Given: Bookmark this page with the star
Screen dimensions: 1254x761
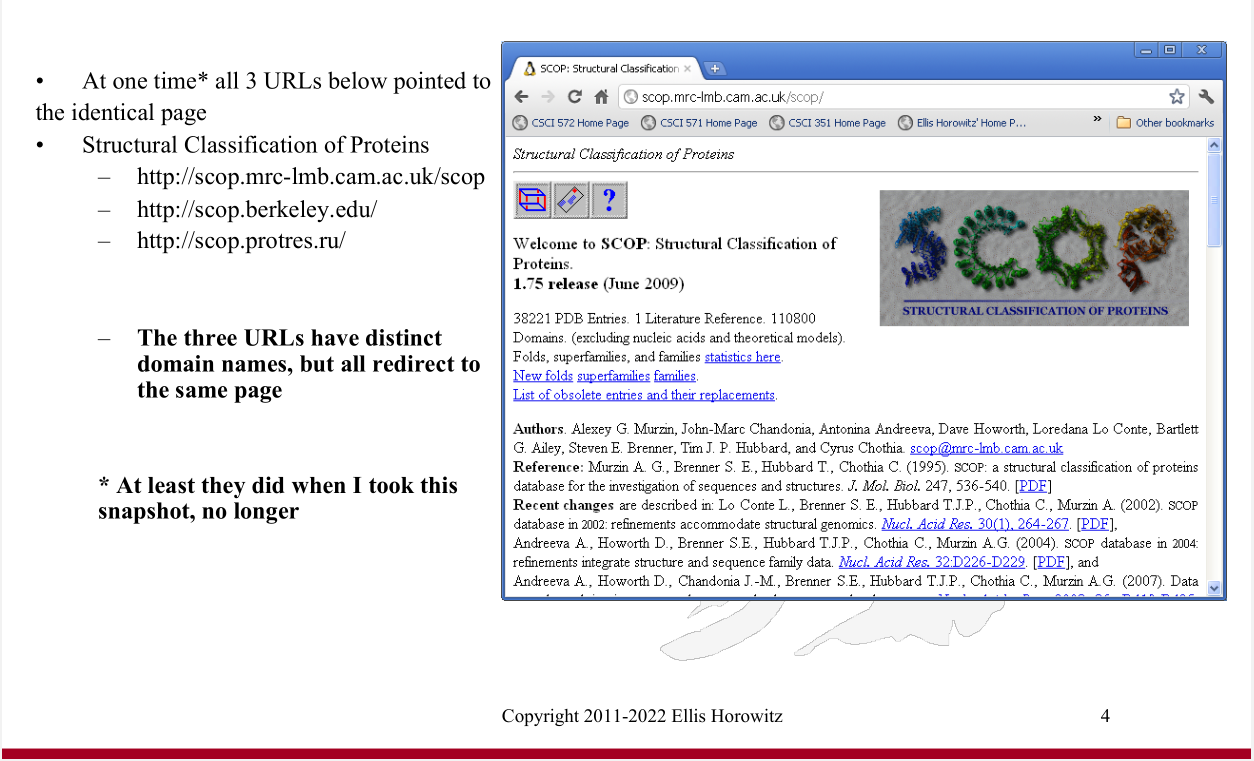Looking at the screenshot, I should coord(1176,97).
